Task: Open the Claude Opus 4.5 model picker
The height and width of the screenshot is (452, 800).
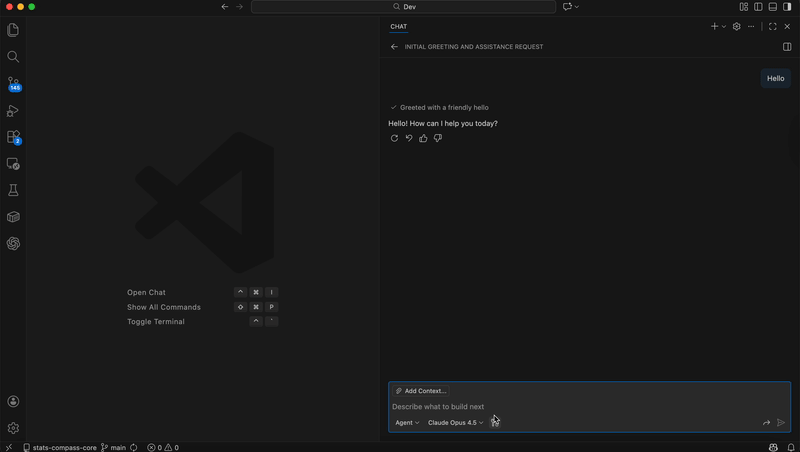Action: [456, 422]
